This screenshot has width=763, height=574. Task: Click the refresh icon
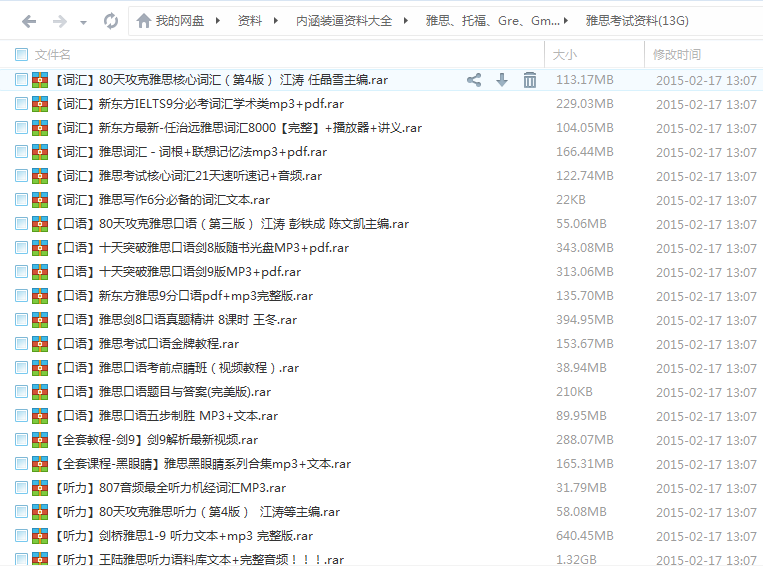[x=111, y=21]
